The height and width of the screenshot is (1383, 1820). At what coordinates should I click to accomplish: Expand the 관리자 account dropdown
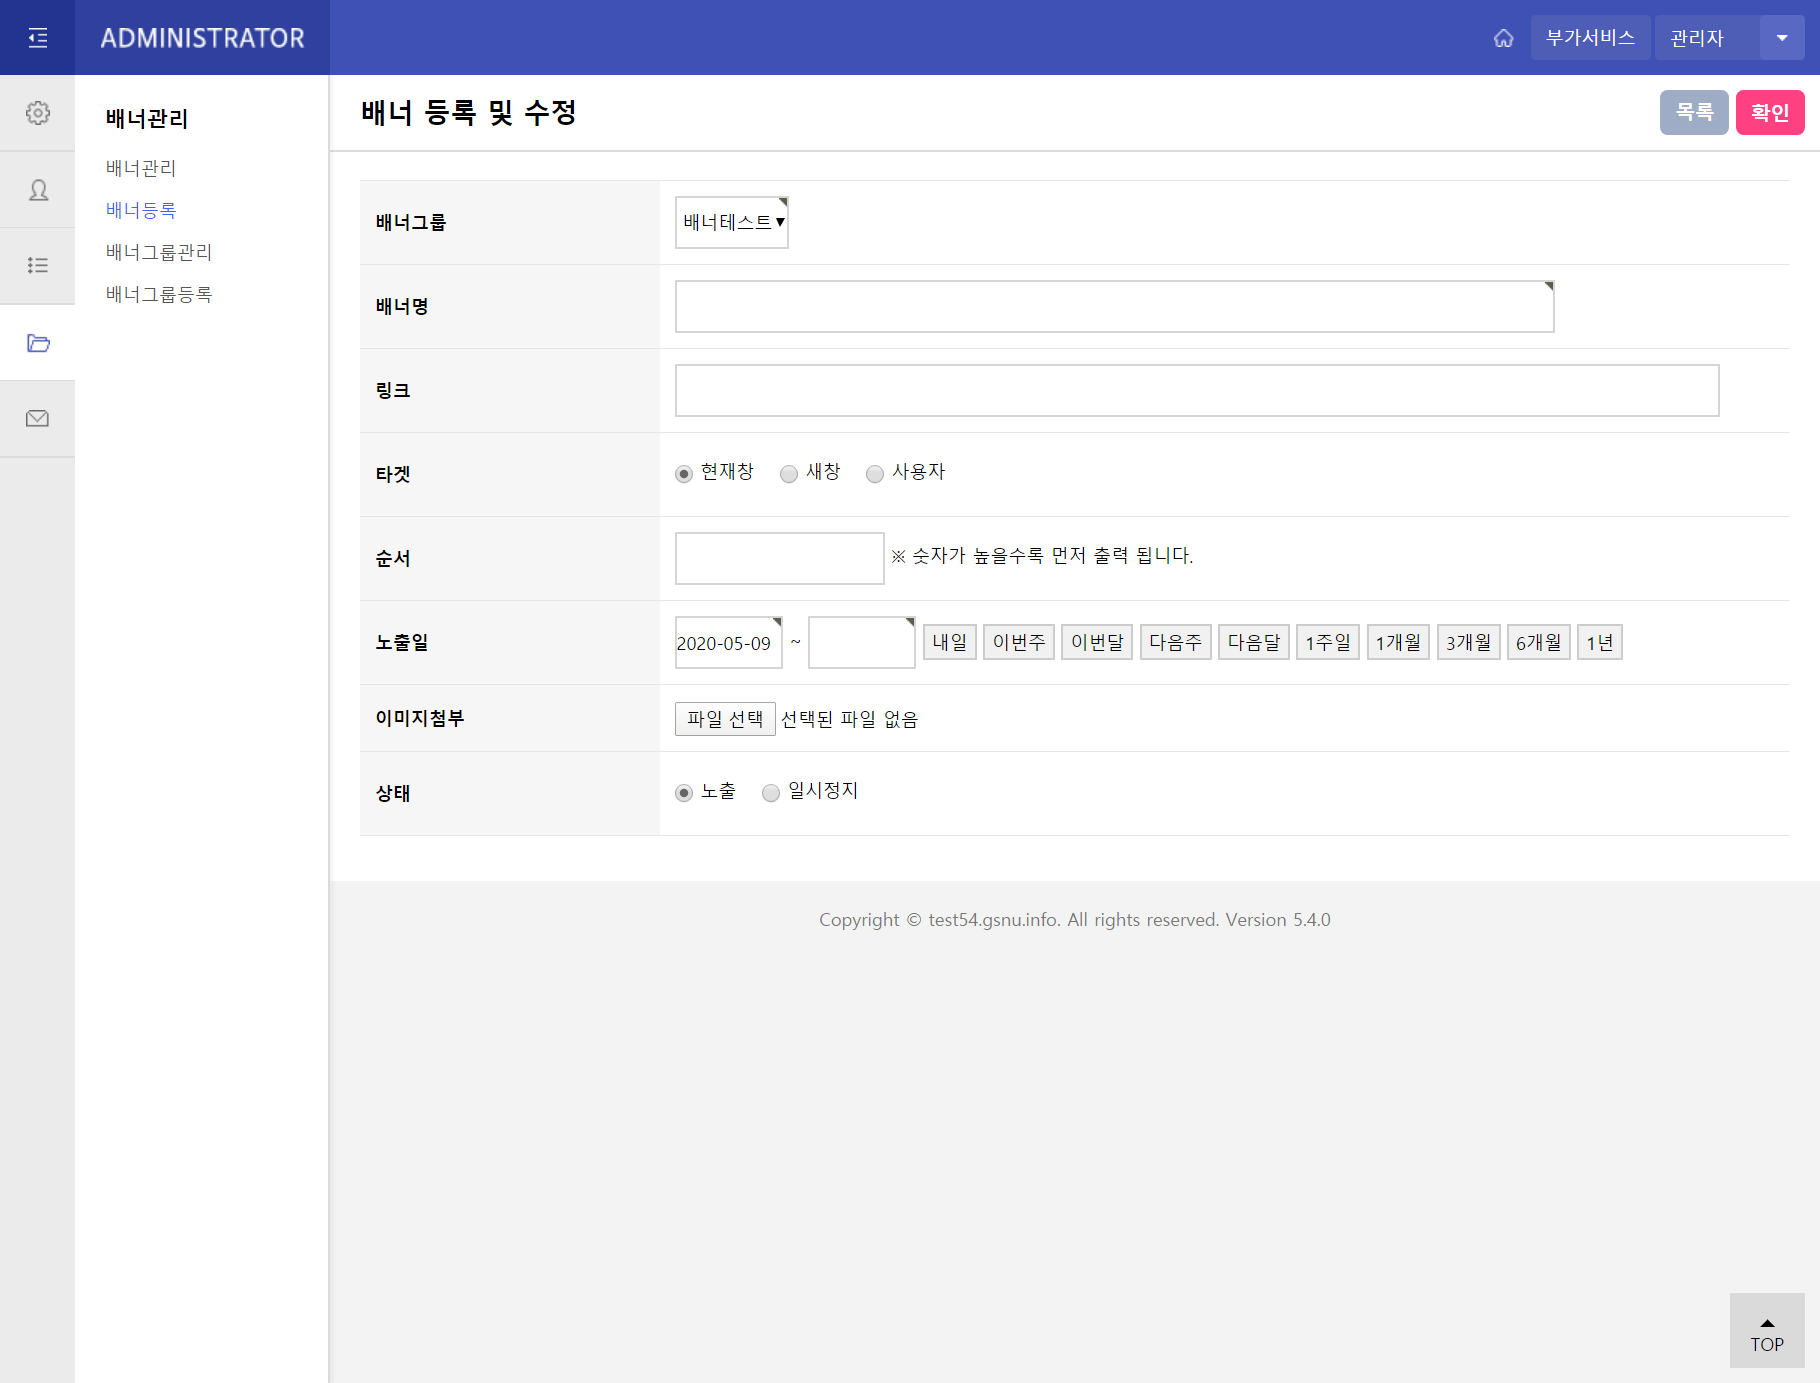1783,37
